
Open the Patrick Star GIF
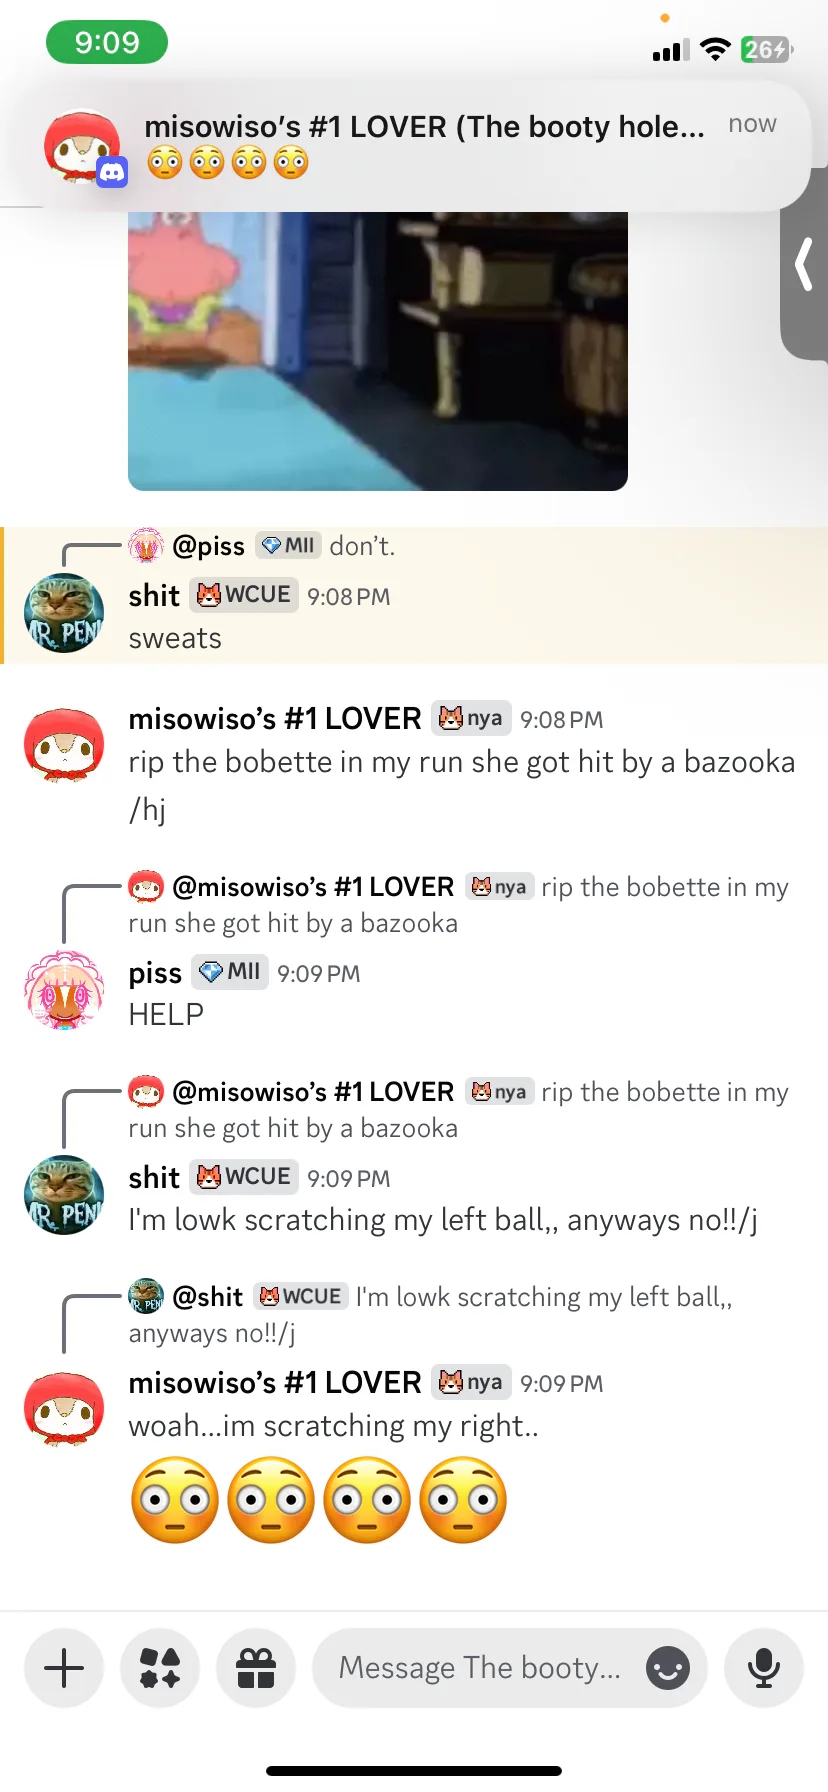(378, 351)
